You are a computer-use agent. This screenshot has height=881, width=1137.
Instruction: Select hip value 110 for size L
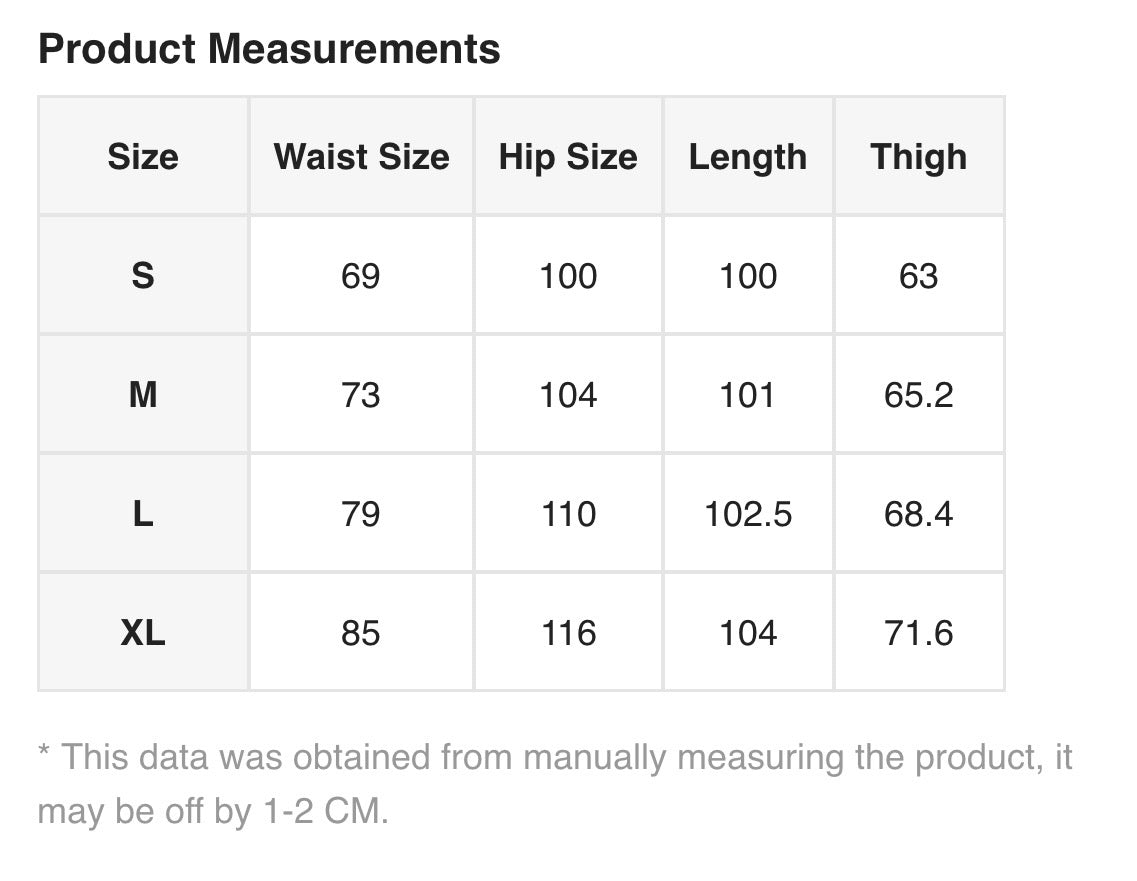click(x=568, y=514)
